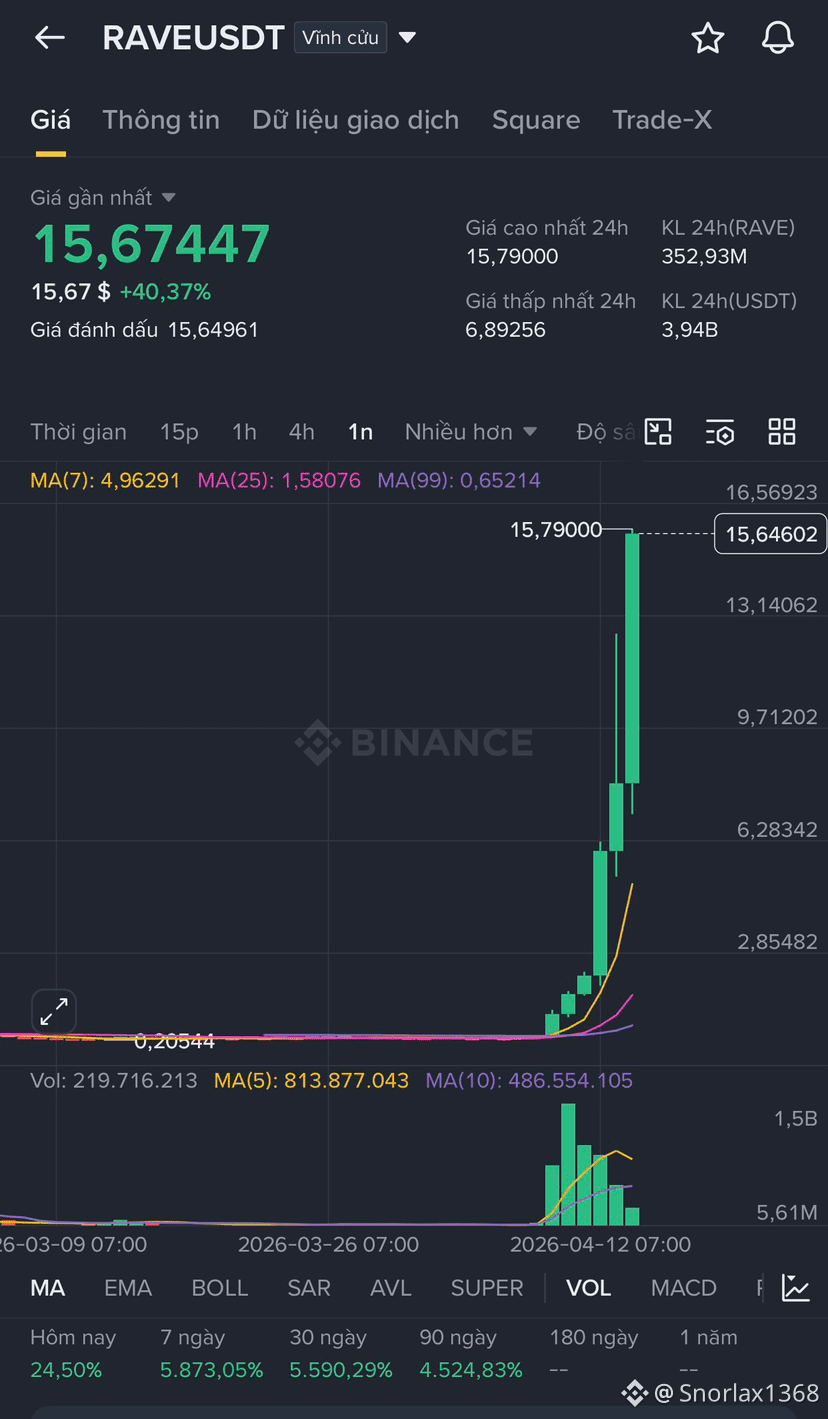Tap the Vĩnh cửu contract label
828x1419 pixels.
[340, 38]
